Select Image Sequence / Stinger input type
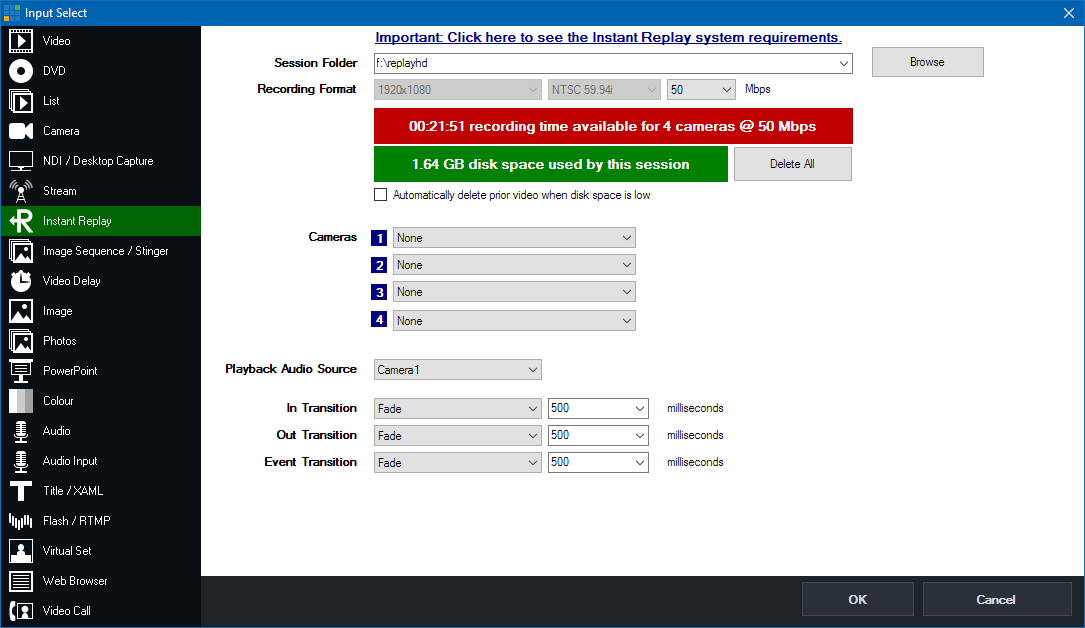The width and height of the screenshot is (1085, 628). (x=105, y=251)
